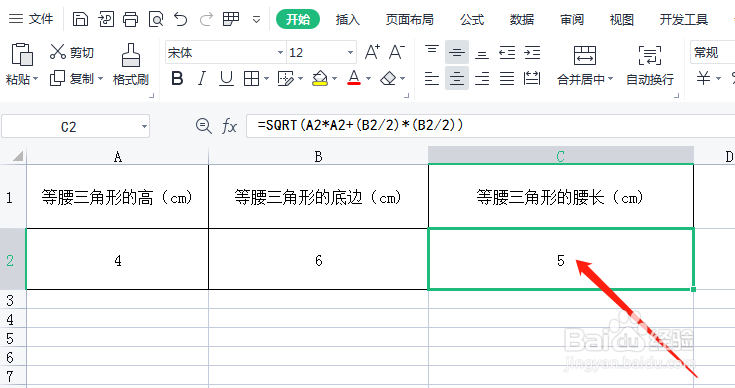Click the 合并居中 merge and center button

click(x=585, y=65)
